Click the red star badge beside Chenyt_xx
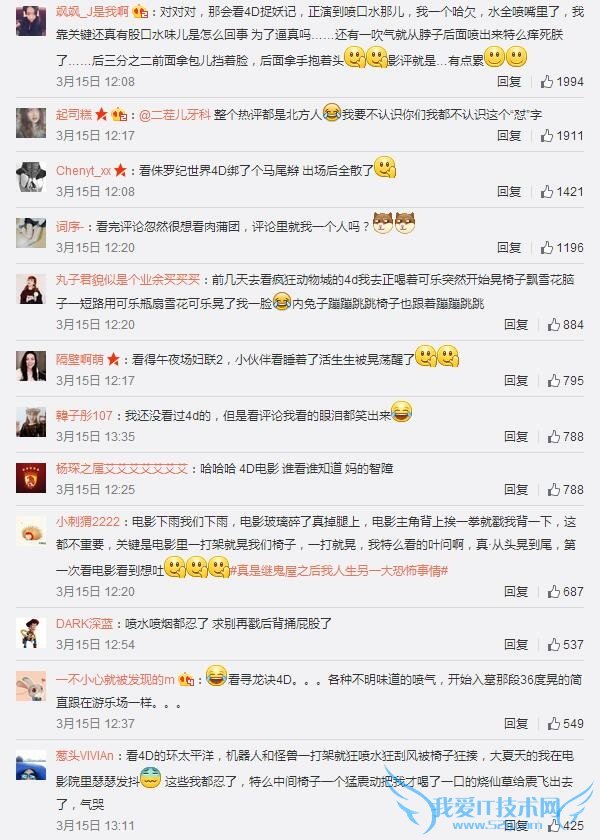Screen dimensions: 600x840 click(120, 170)
